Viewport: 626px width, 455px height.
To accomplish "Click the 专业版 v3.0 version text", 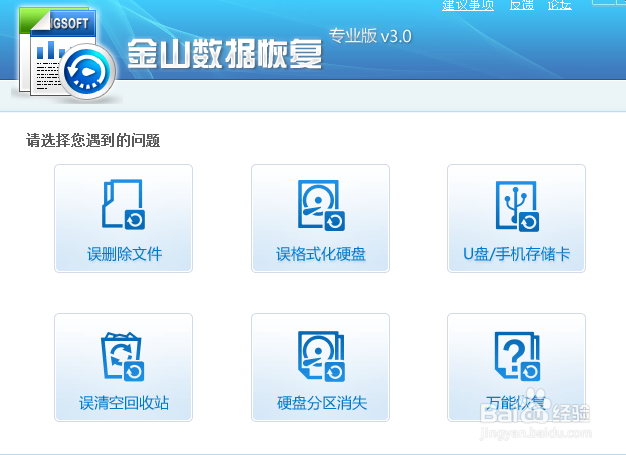I will [370, 36].
